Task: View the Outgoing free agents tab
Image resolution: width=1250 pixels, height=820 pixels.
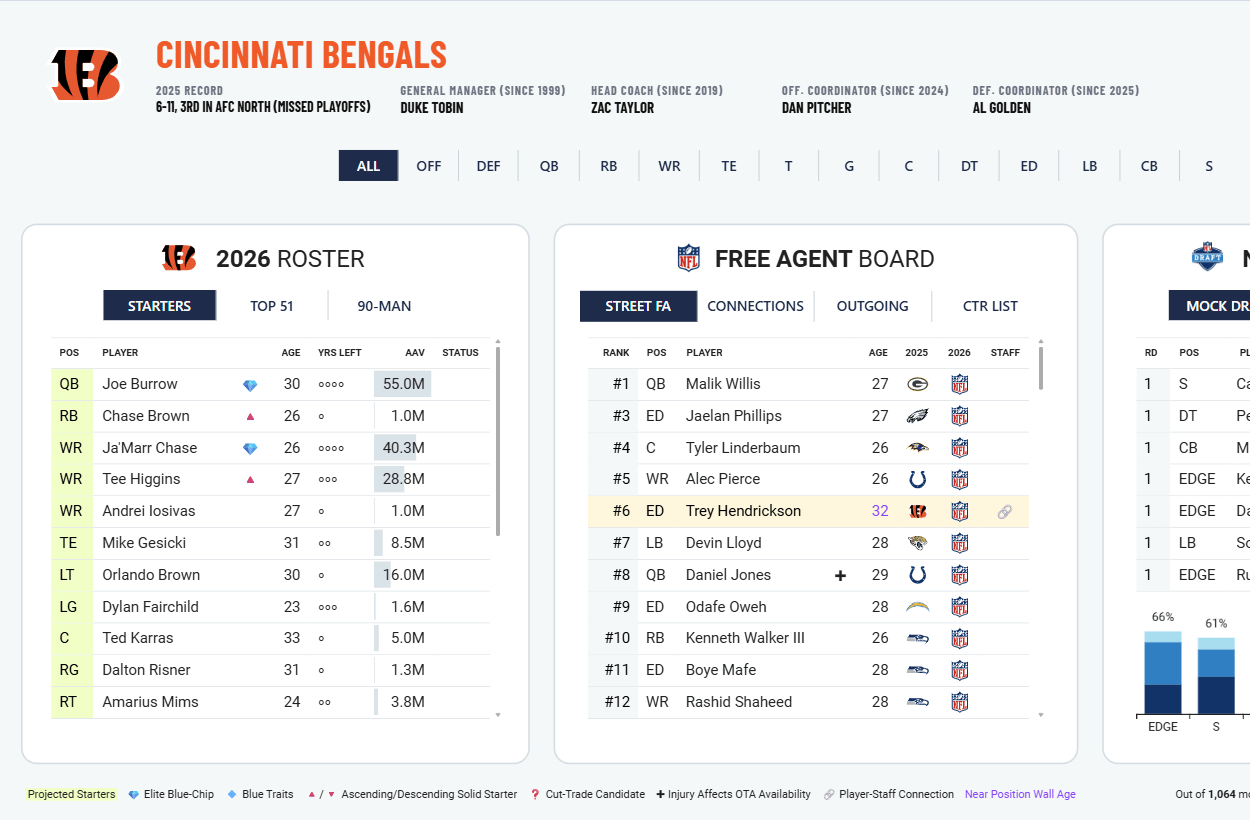Action: click(x=873, y=306)
